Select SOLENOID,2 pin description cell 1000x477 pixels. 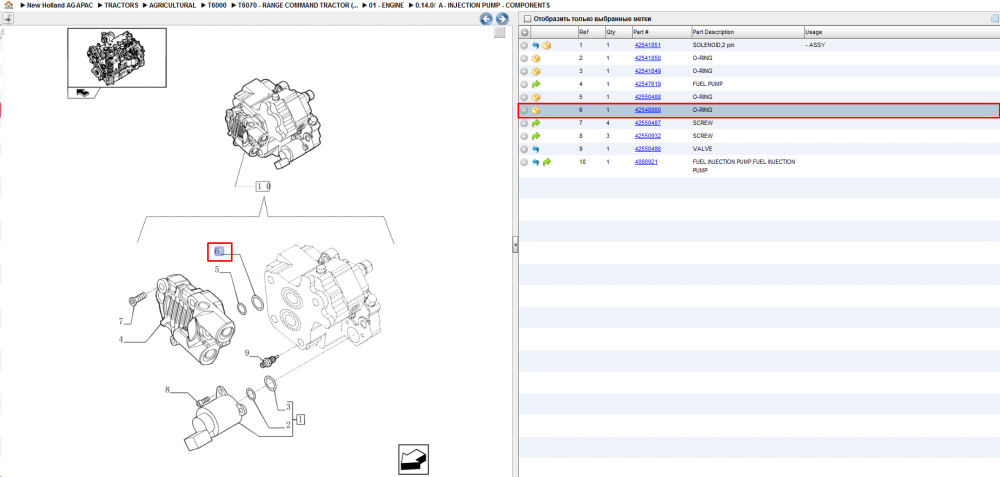(714, 45)
